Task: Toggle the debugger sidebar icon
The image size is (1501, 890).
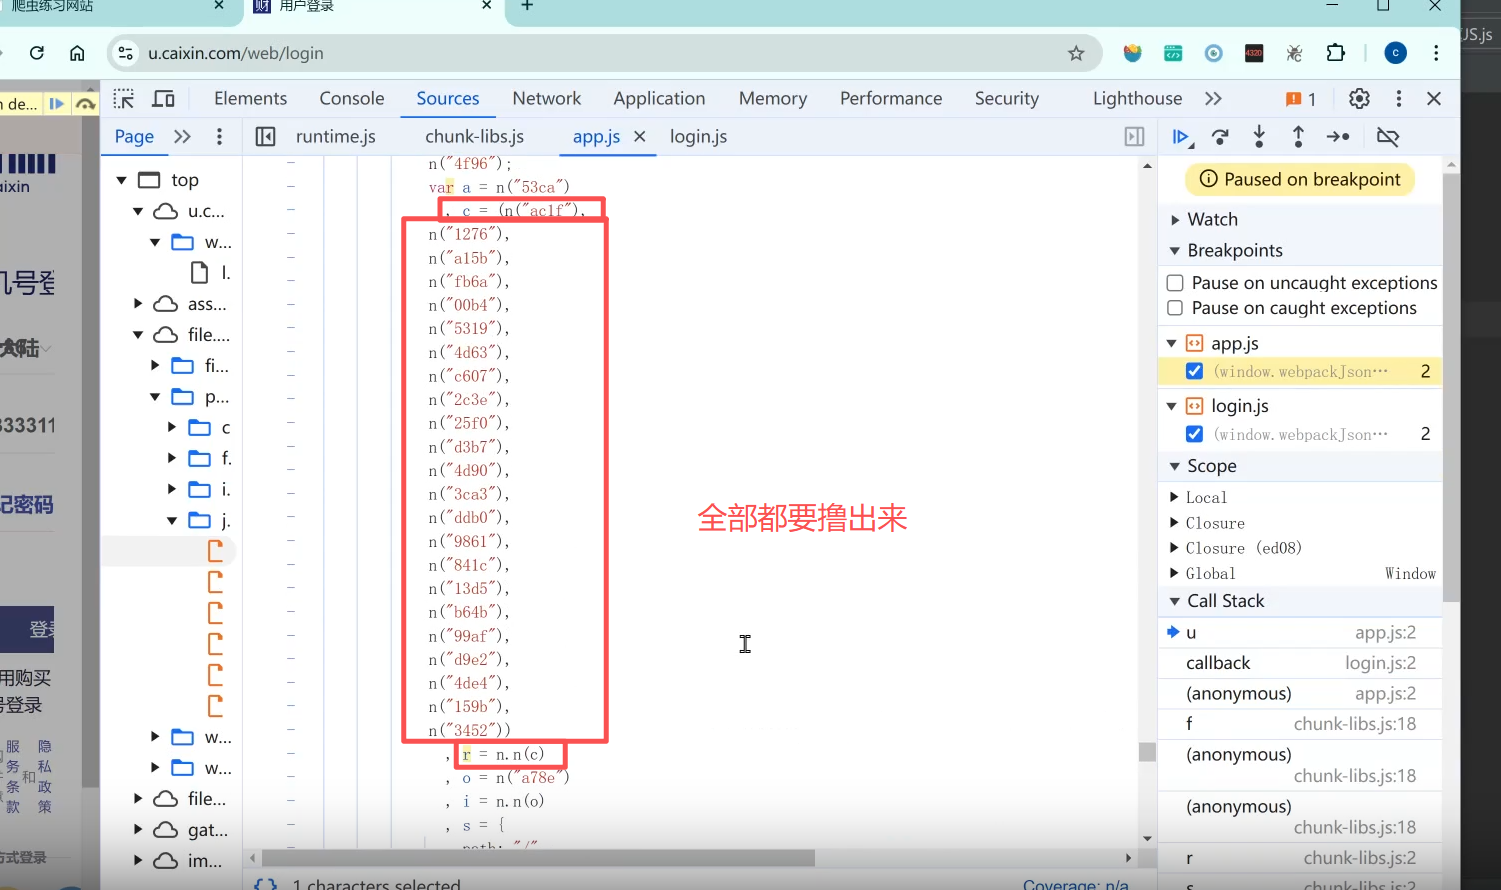Action: [1134, 136]
